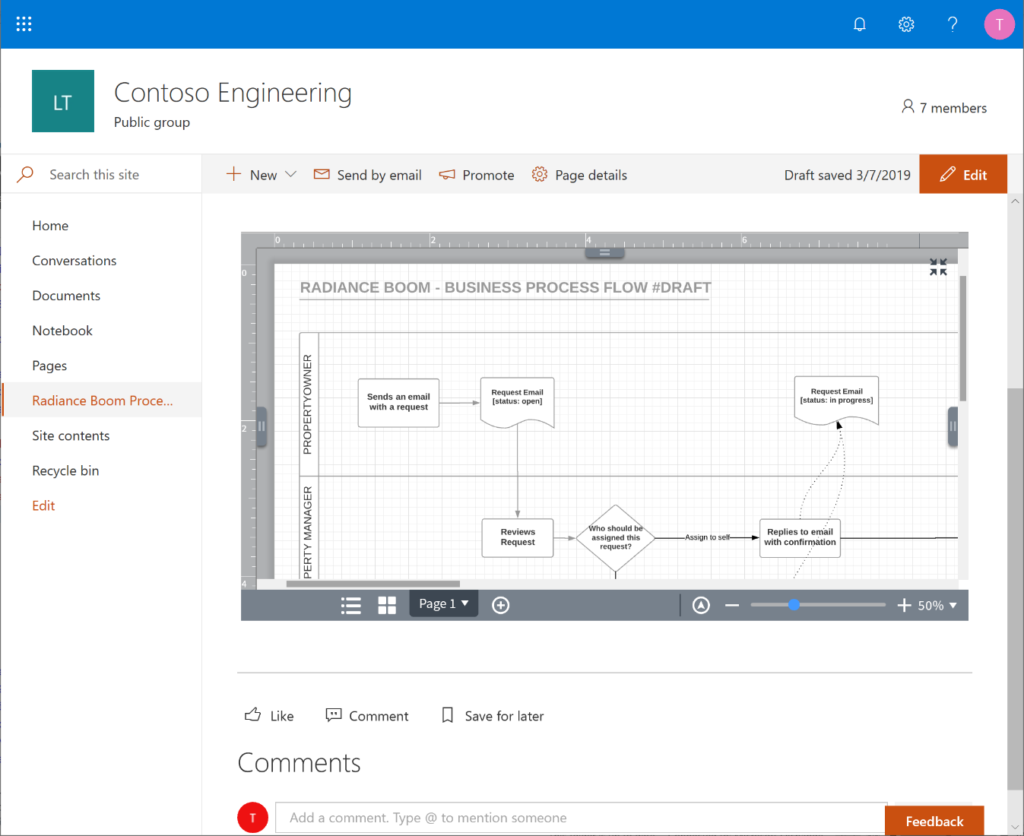Viewport: 1024px width, 836px height.
Task: Click the Edit link in left navigation
Action: coord(43,506)
